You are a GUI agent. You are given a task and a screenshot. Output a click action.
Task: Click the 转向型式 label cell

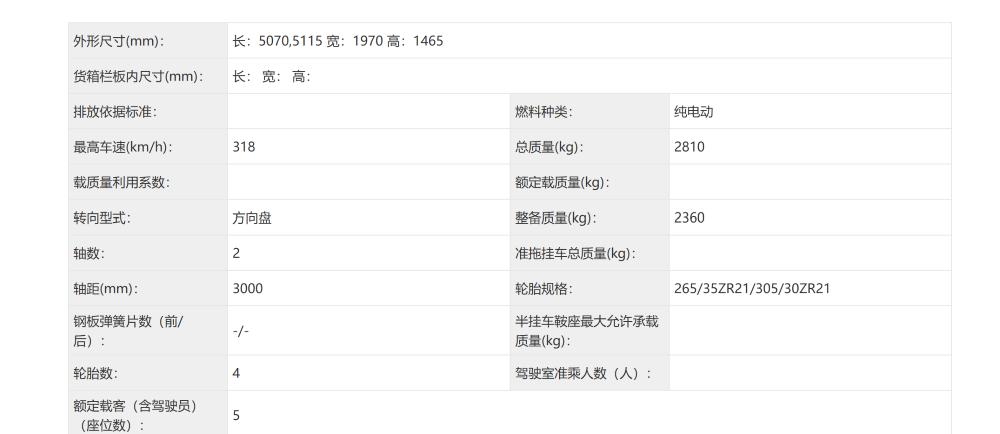(x=148, y=217)
